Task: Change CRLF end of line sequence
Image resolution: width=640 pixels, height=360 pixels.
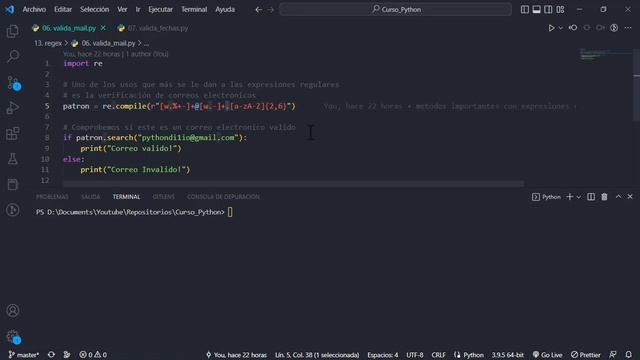Action: [438, 355]
